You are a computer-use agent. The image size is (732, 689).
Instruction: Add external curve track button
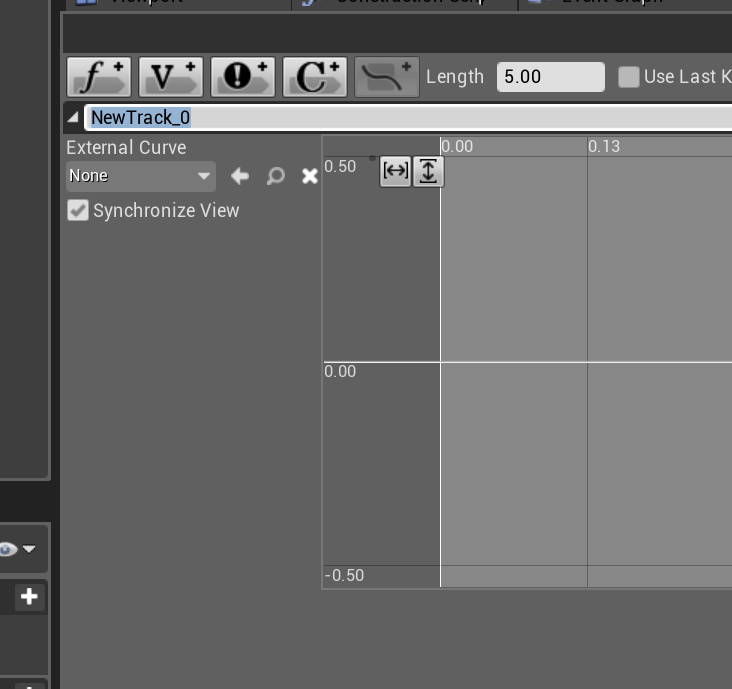[x=387, y=77]
